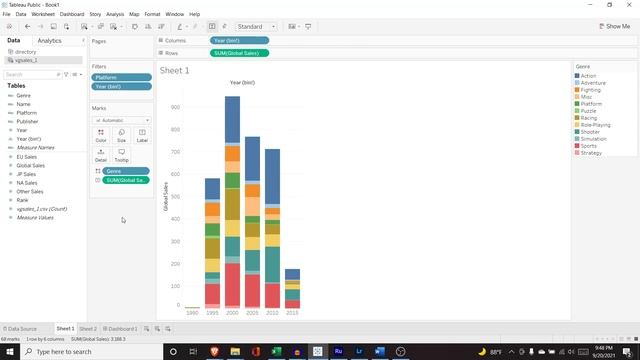Image resolution: width=640 pixels, height=360 pixels.
Task: Select the Year (bin) filter pill
Action: [x=122, y=87]
